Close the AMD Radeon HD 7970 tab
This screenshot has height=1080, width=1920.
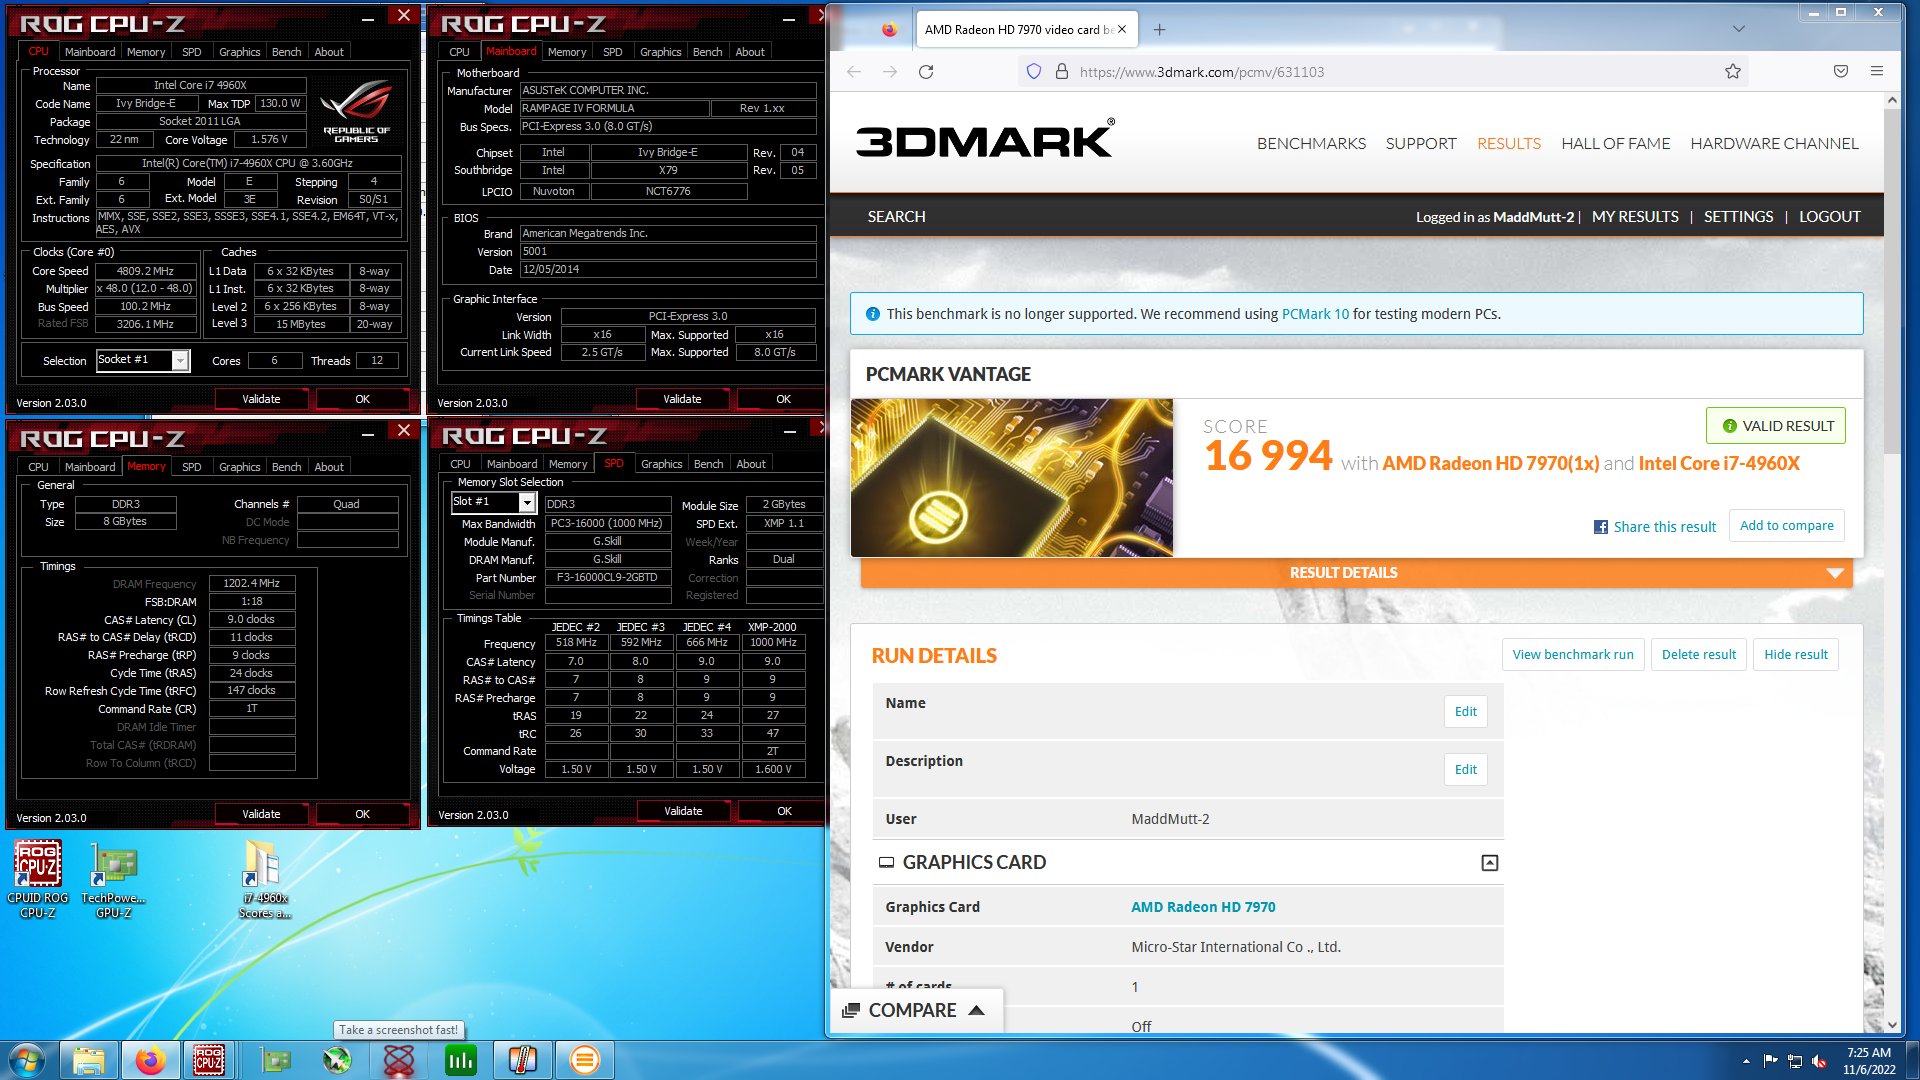tap(1122, 30)
